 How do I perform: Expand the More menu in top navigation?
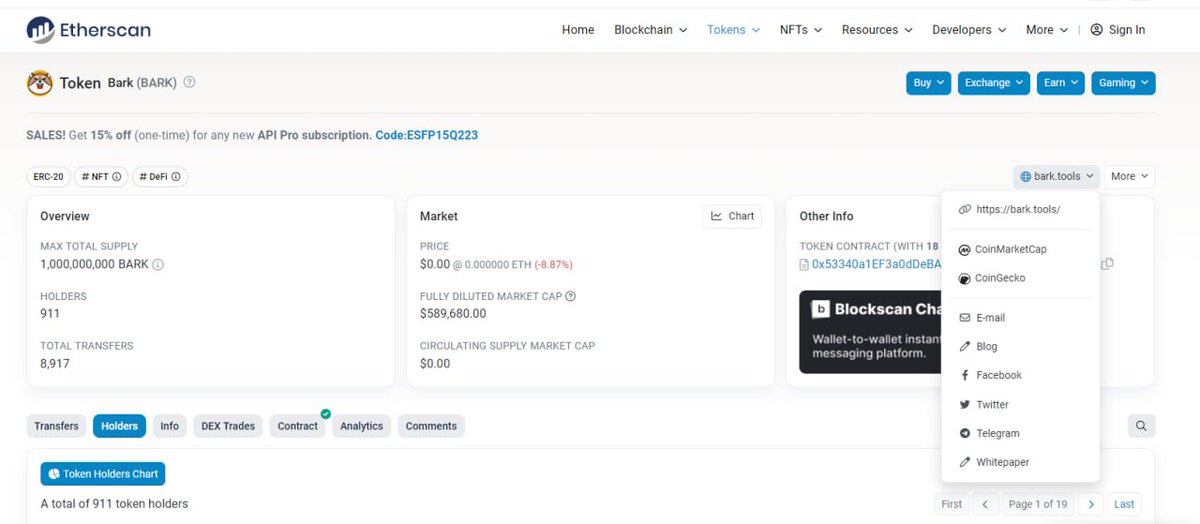click(1047, 30)
